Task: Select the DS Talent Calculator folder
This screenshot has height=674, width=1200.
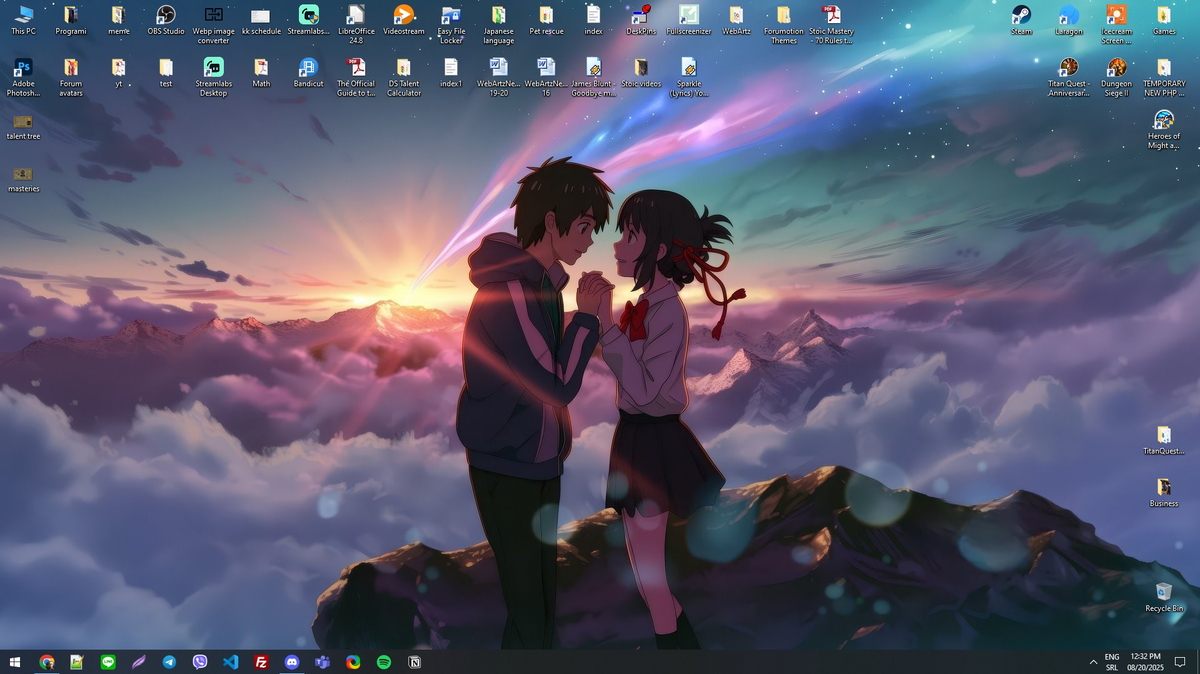Action: click(404, 78)
